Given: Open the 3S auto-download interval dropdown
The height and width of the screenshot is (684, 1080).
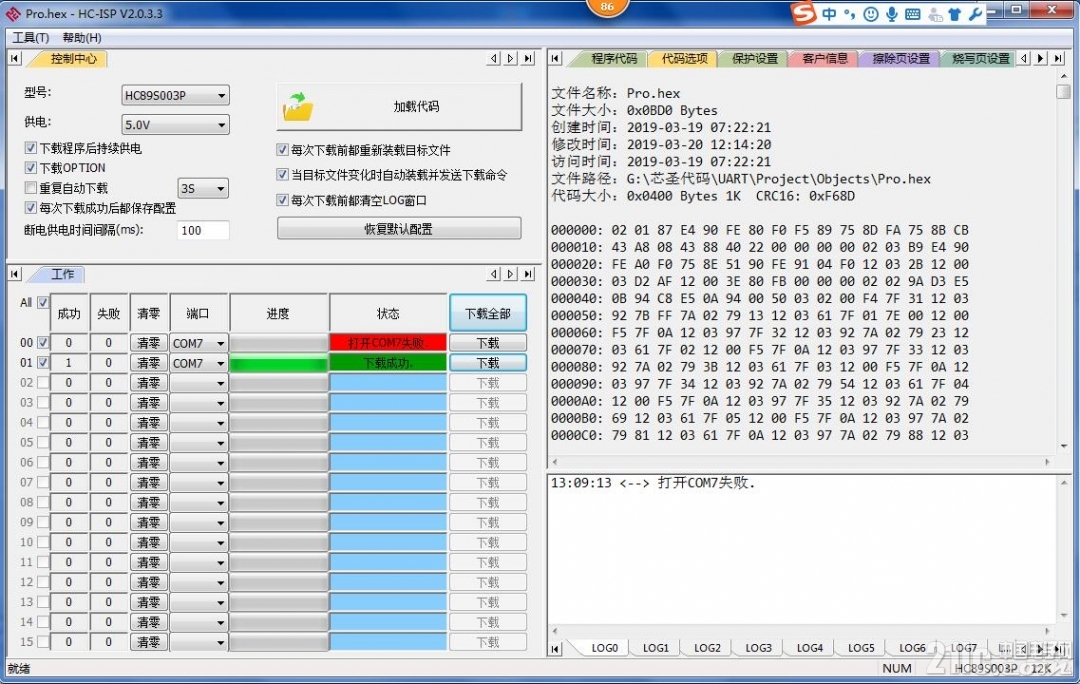Looking at the screenshot, I should [x=203, y=188].
